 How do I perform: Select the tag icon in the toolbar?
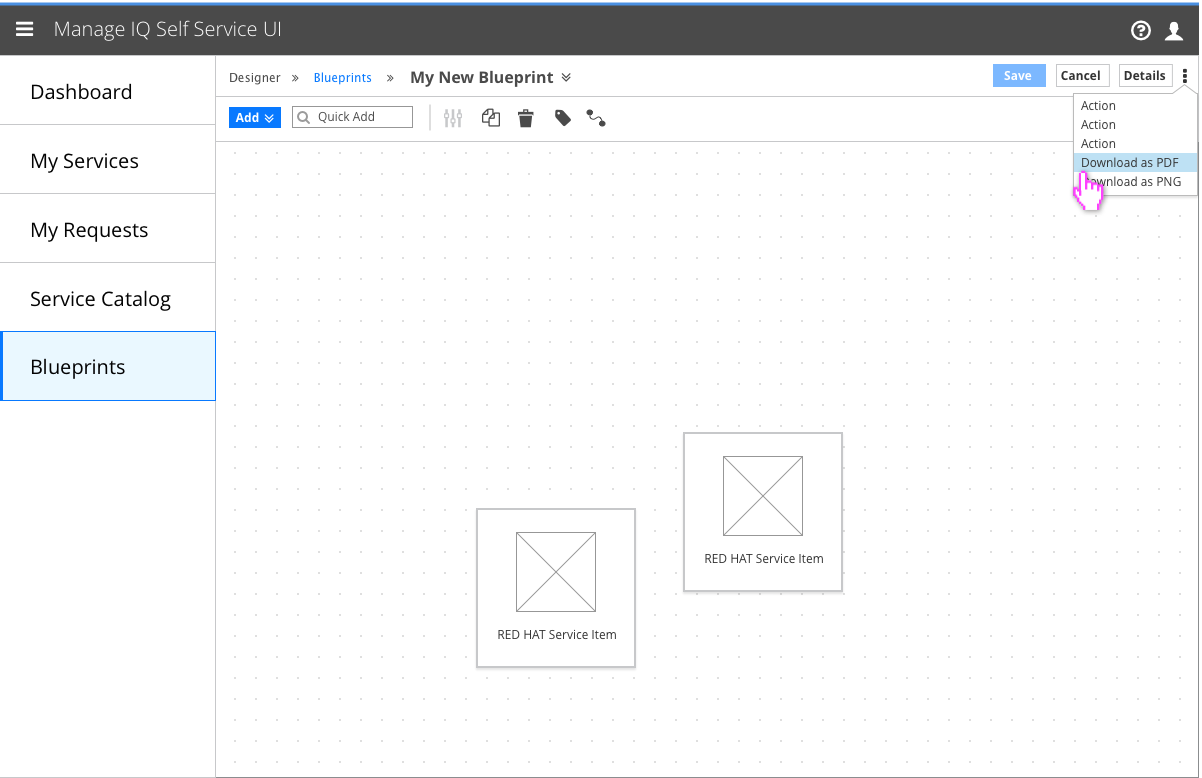coord(562,117)
